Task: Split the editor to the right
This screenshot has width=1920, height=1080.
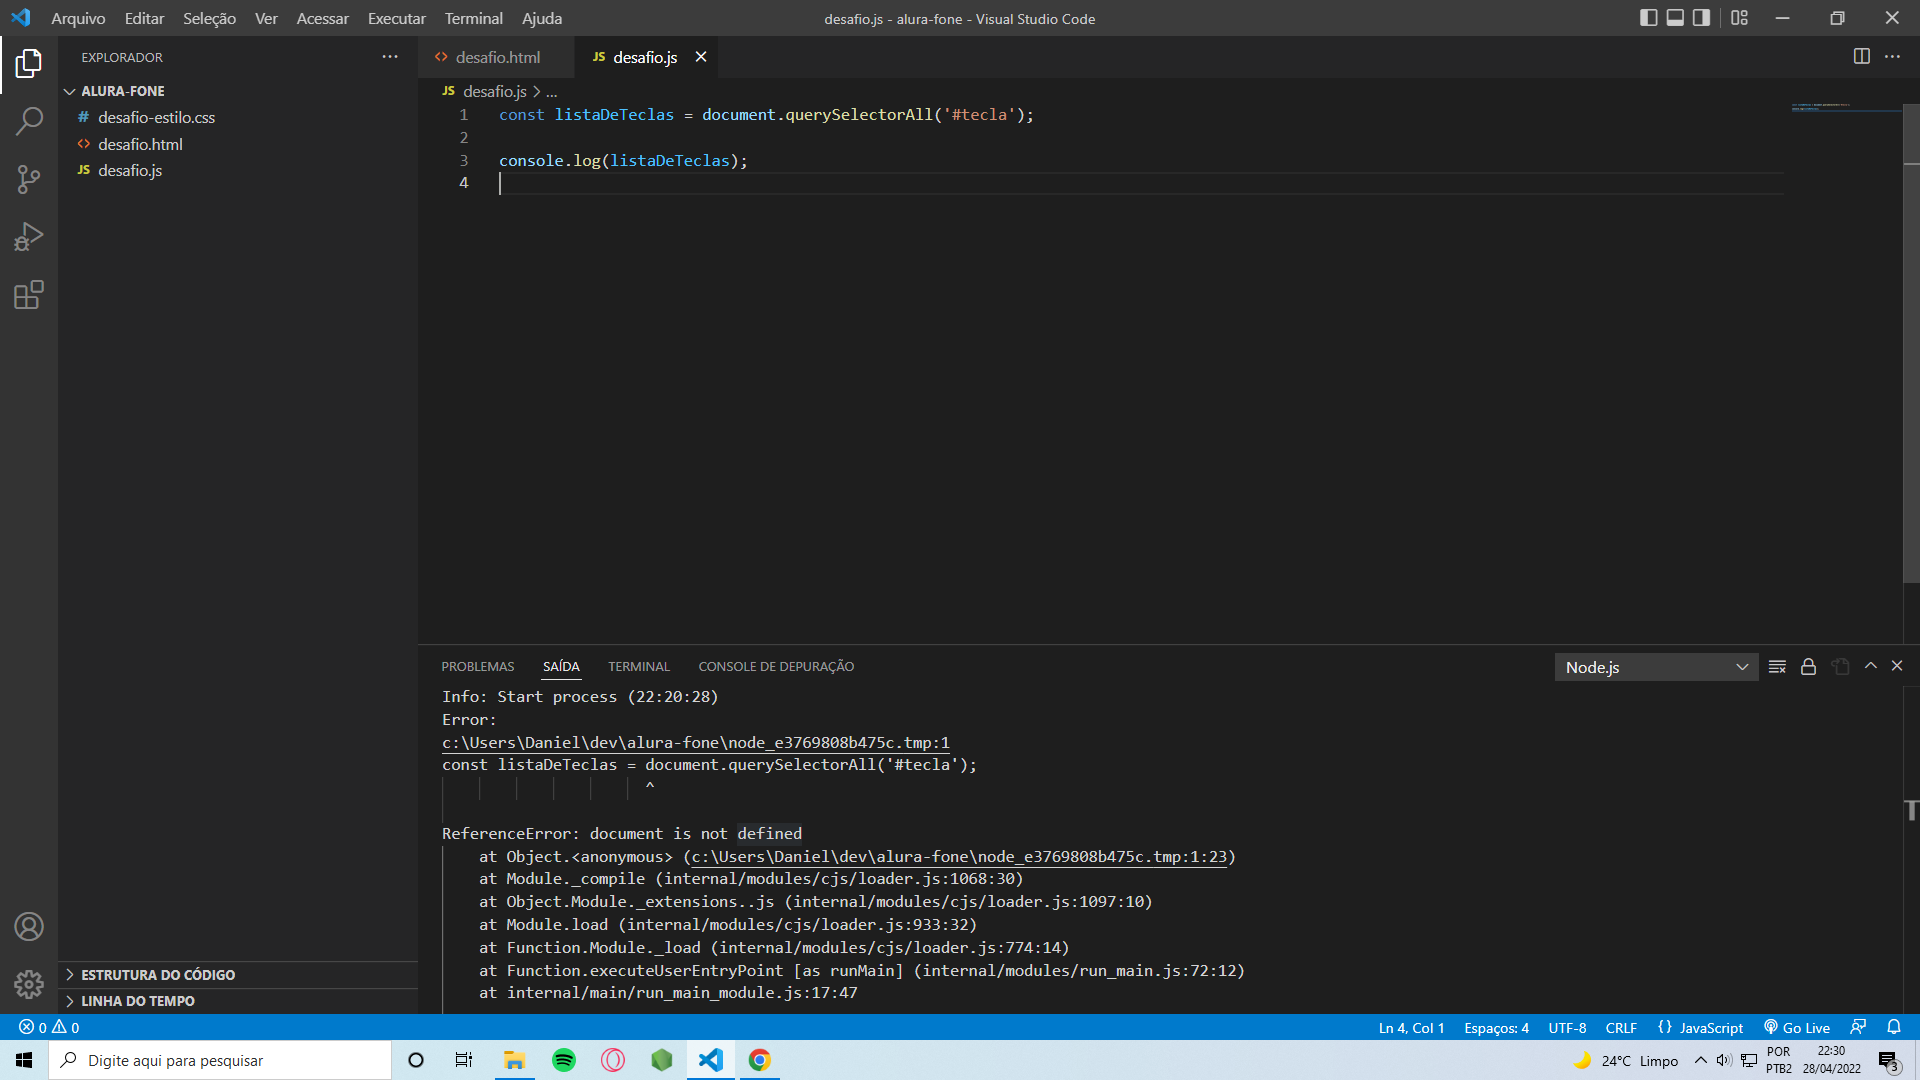Action: (x=1861, y=57)
